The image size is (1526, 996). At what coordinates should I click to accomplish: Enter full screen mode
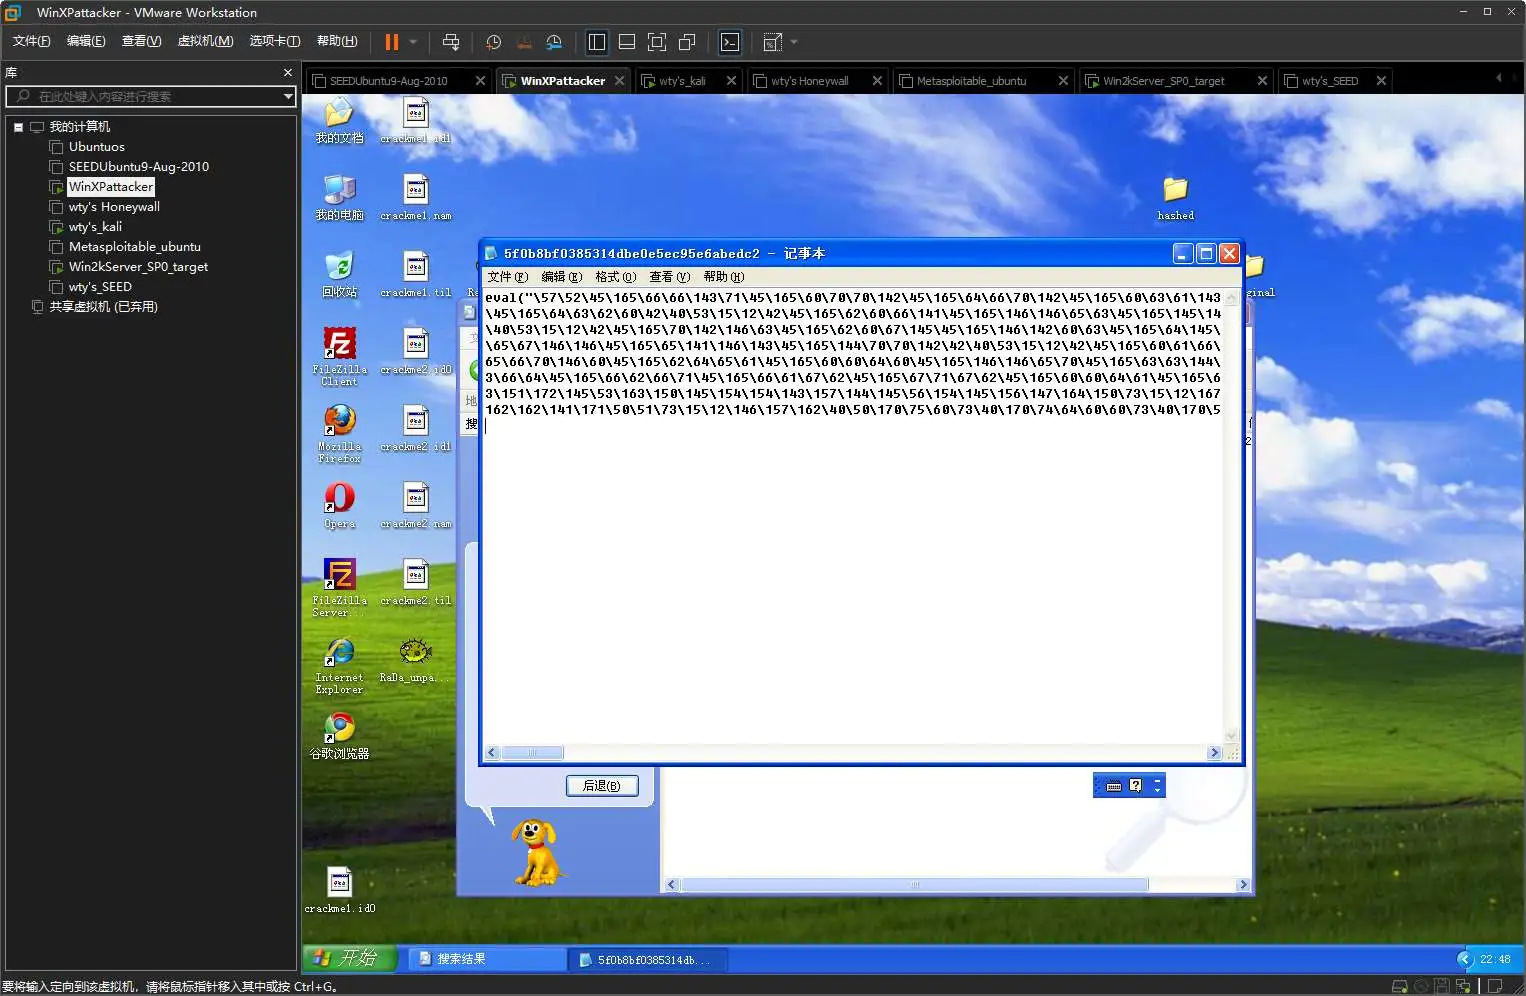click(x=657, y=42)
